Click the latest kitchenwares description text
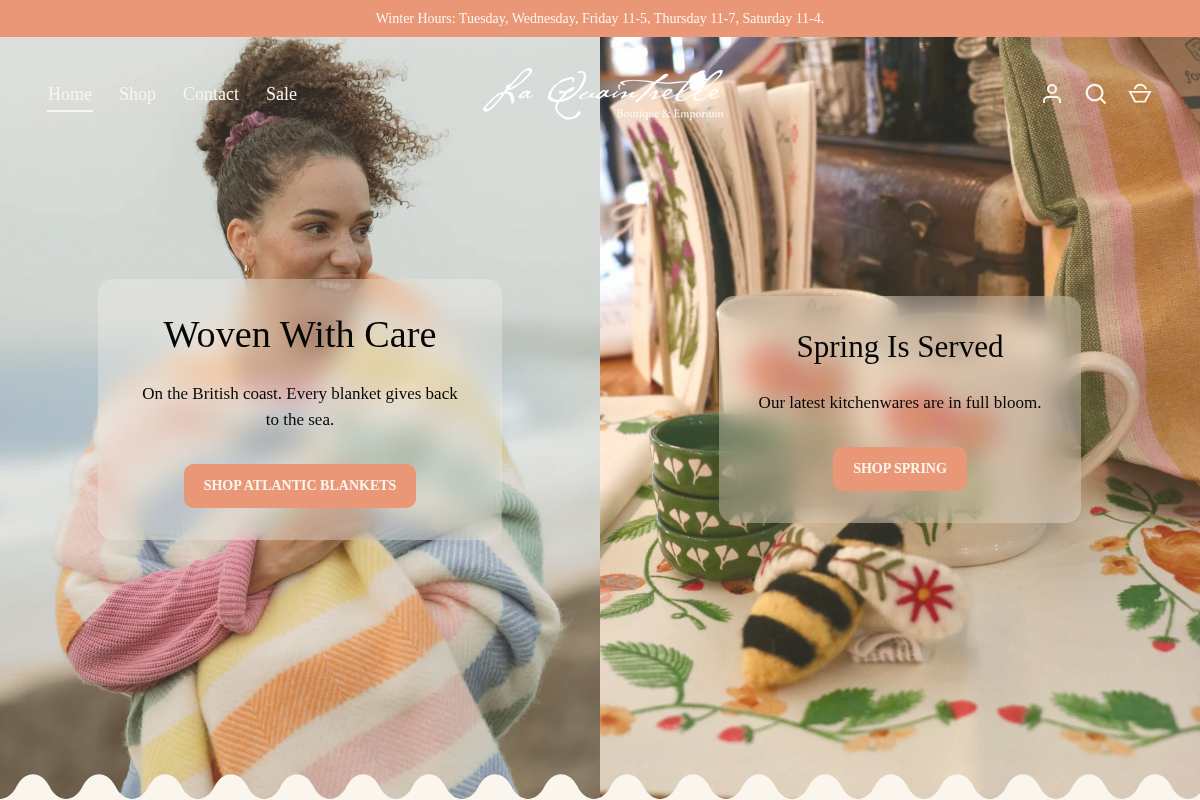 coord(900,403)
